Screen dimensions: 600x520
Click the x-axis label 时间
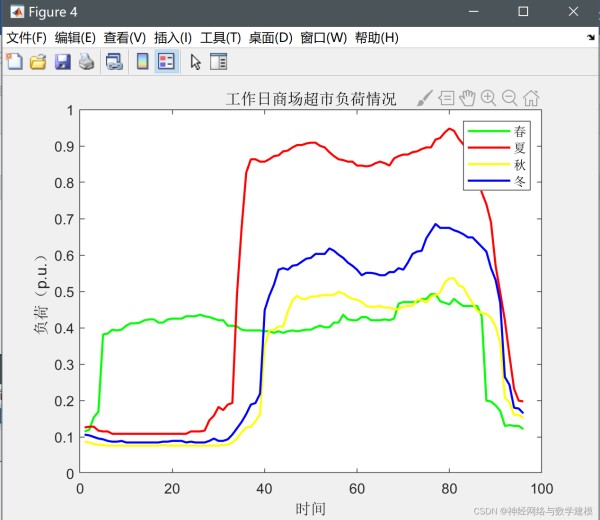[x=310, y=509]
